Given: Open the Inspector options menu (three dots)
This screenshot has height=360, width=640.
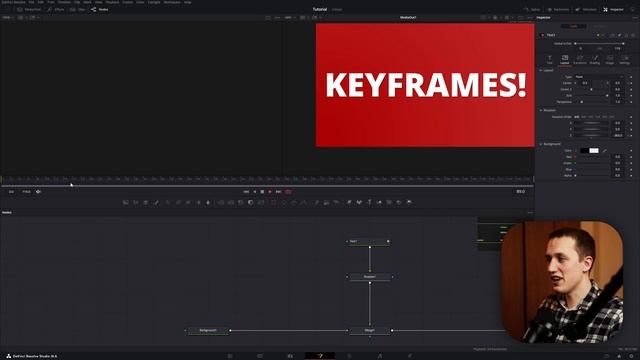Looking at the screenshot, I should [635, 18].
